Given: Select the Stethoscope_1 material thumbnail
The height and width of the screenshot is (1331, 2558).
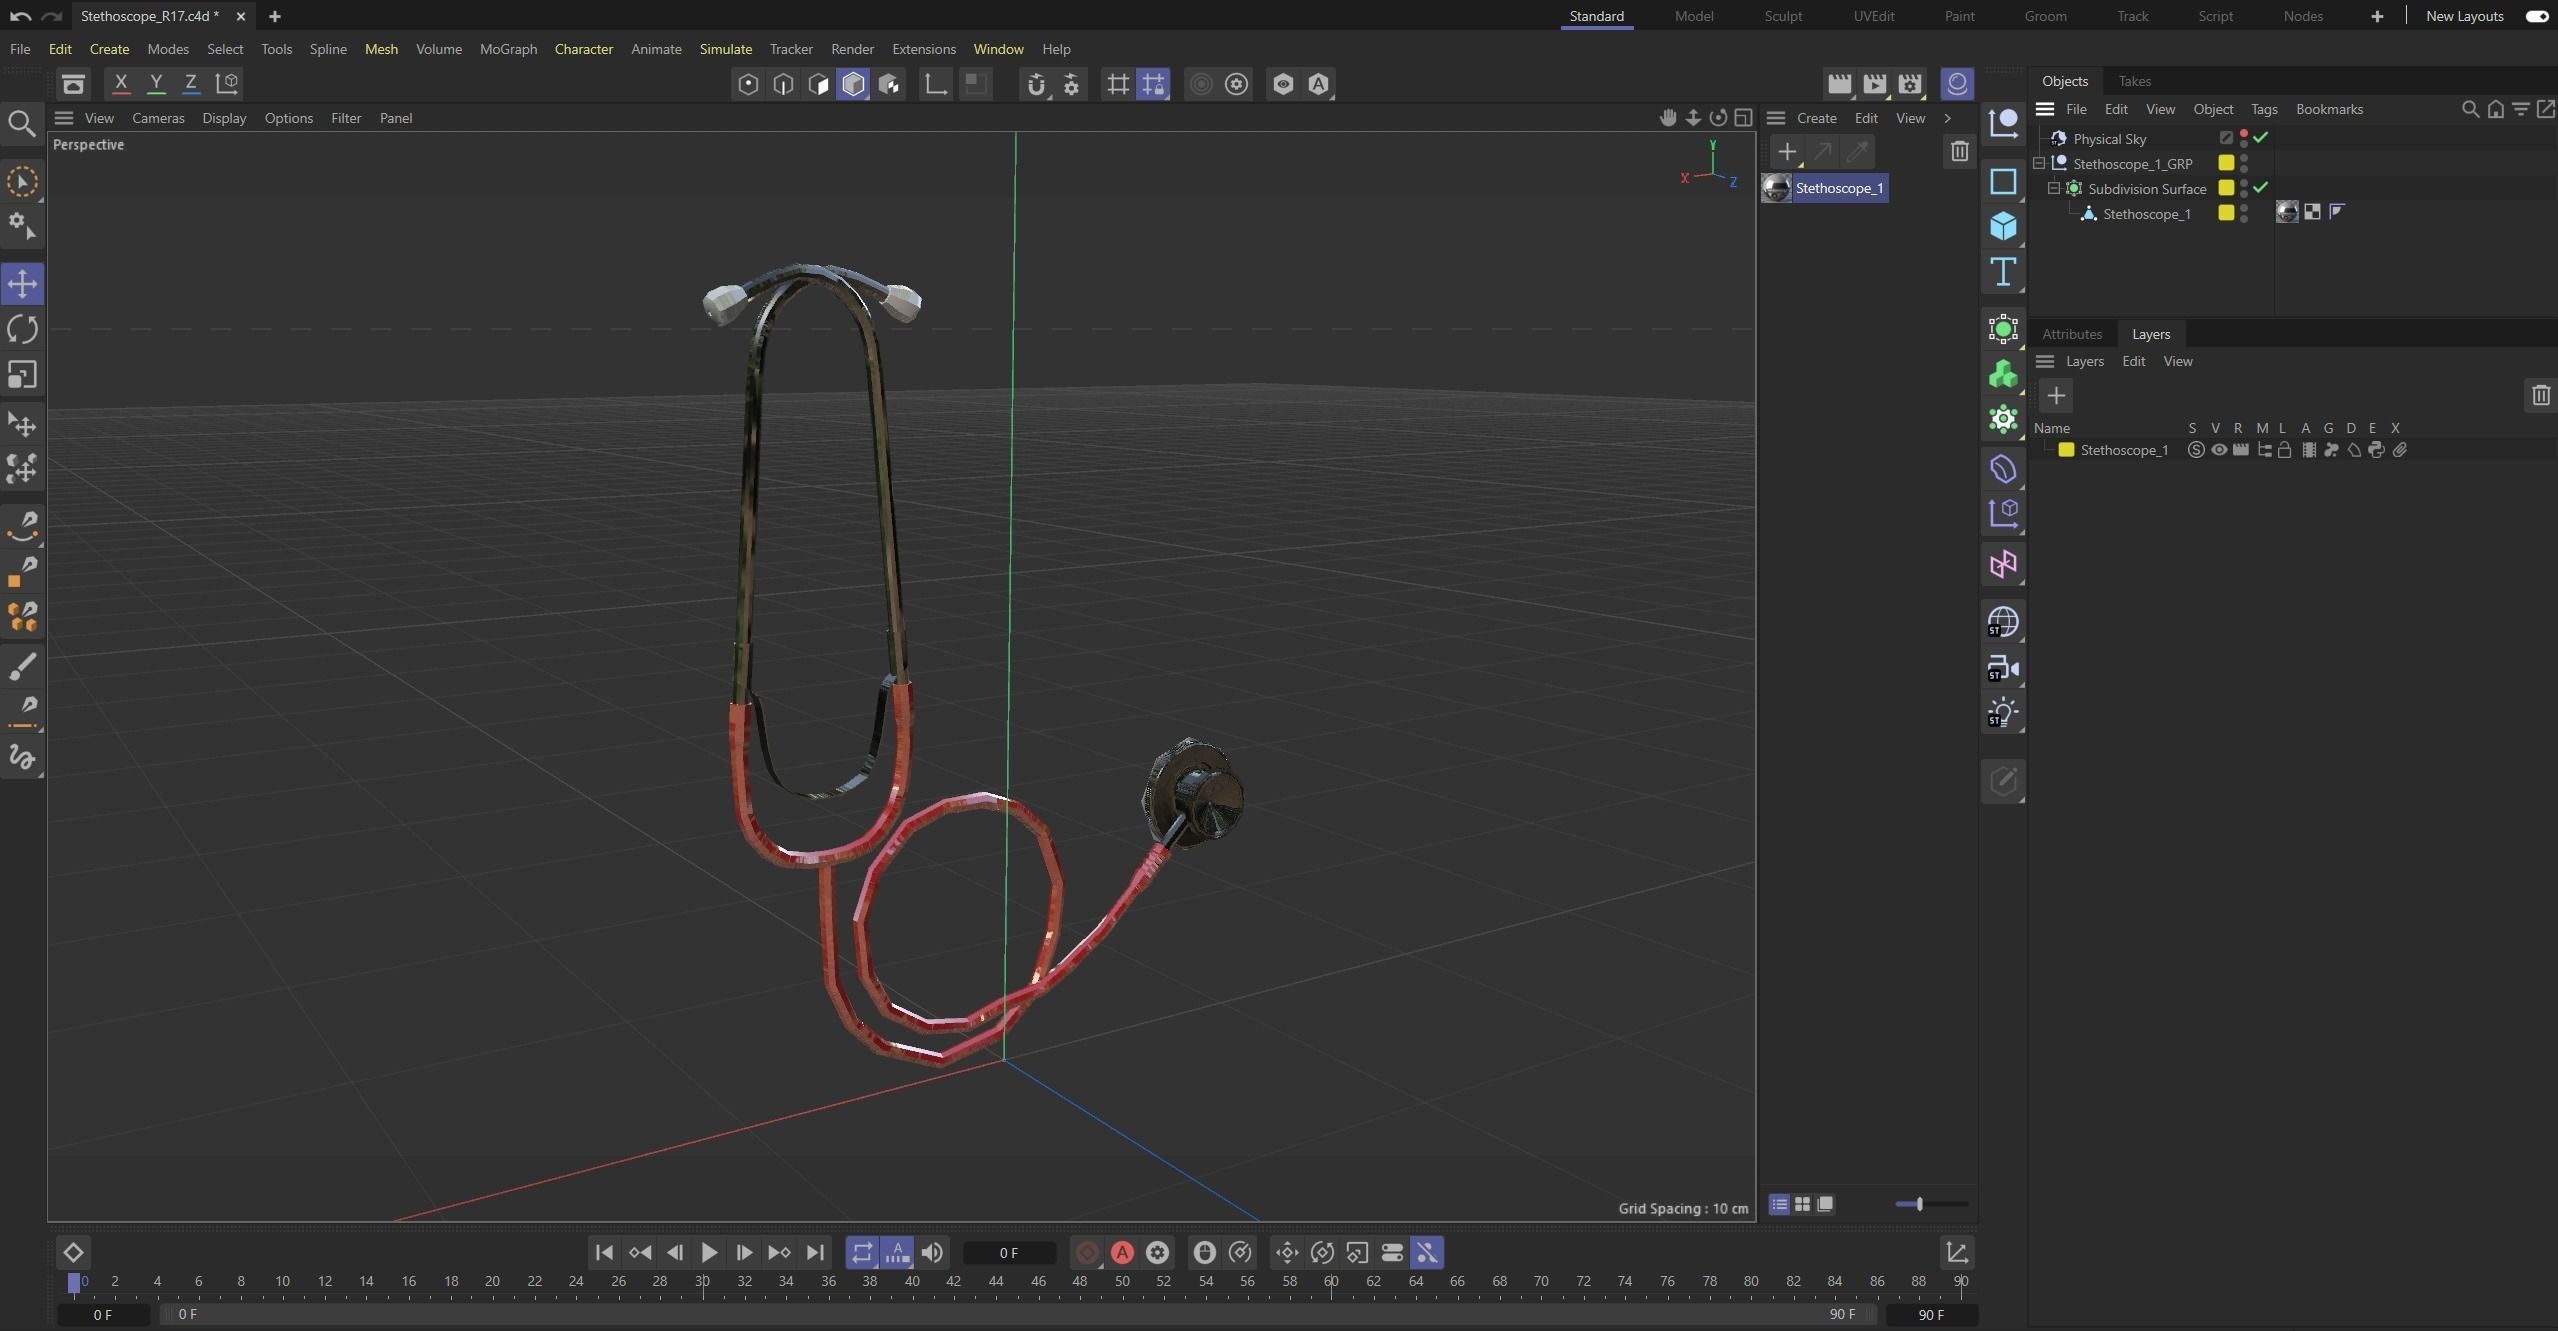Looking at the screenshot, I should click(x=1776, y=188).
